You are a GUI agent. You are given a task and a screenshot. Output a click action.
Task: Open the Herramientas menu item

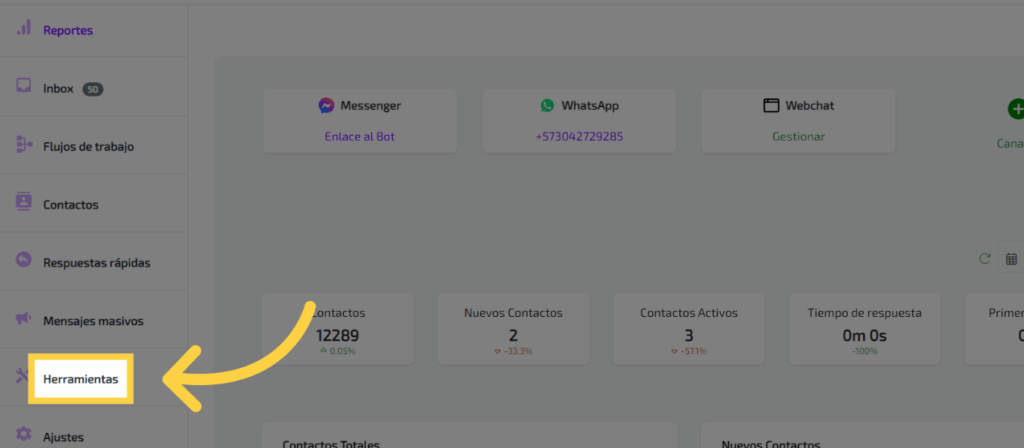(80, 379)
